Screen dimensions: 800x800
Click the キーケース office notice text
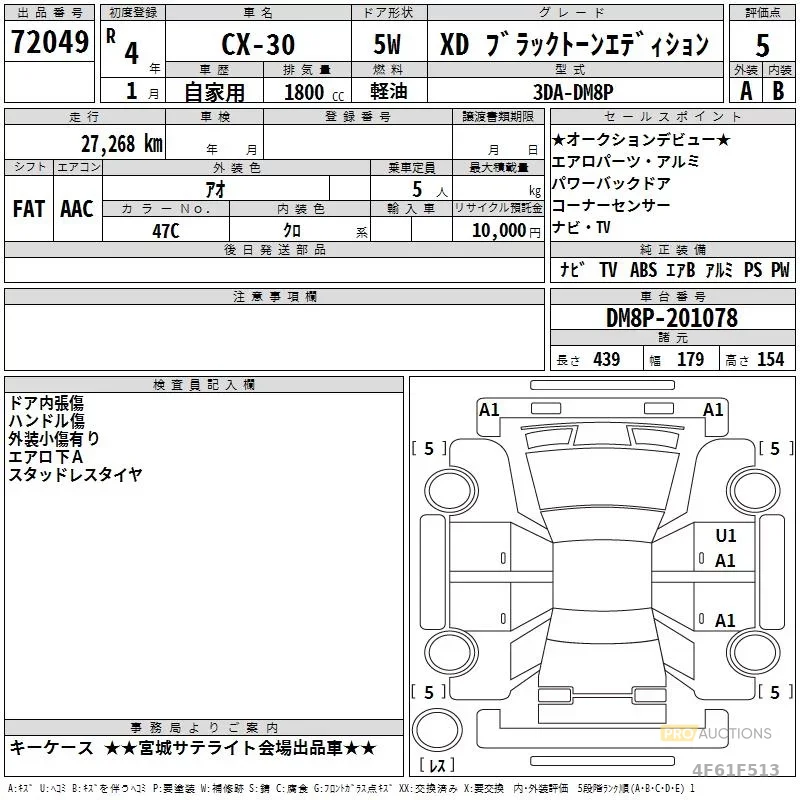(x=52, y=748)
